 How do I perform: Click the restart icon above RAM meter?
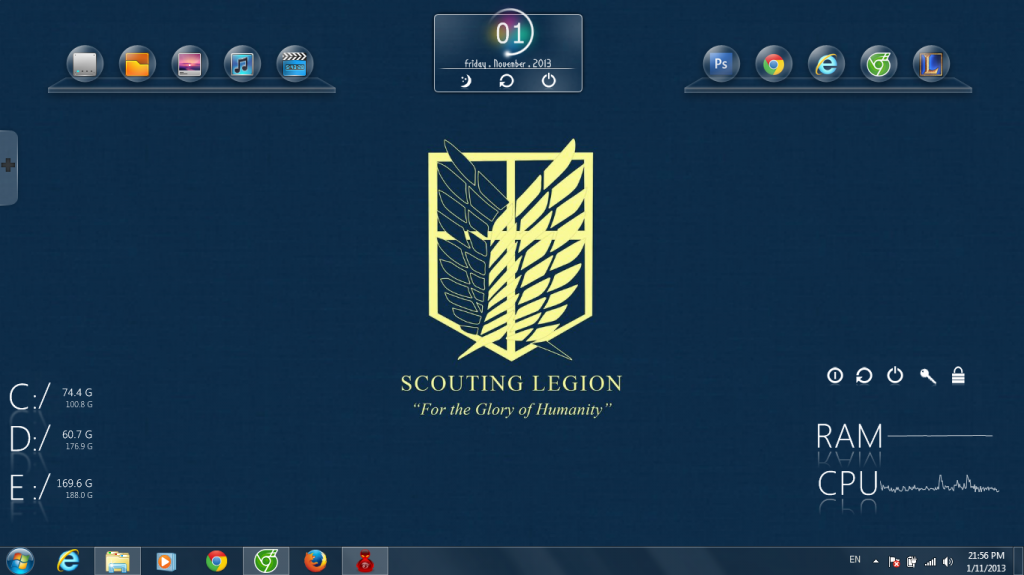[864, 375]
